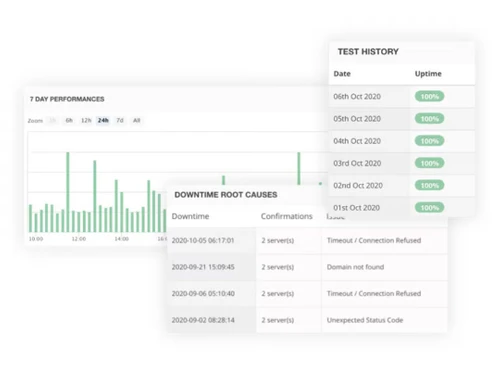The width and height of the screenshot is (500, 375).
Task: Click Timeout issue in the 2020-10-05 row
Action: tap(374, 240)
